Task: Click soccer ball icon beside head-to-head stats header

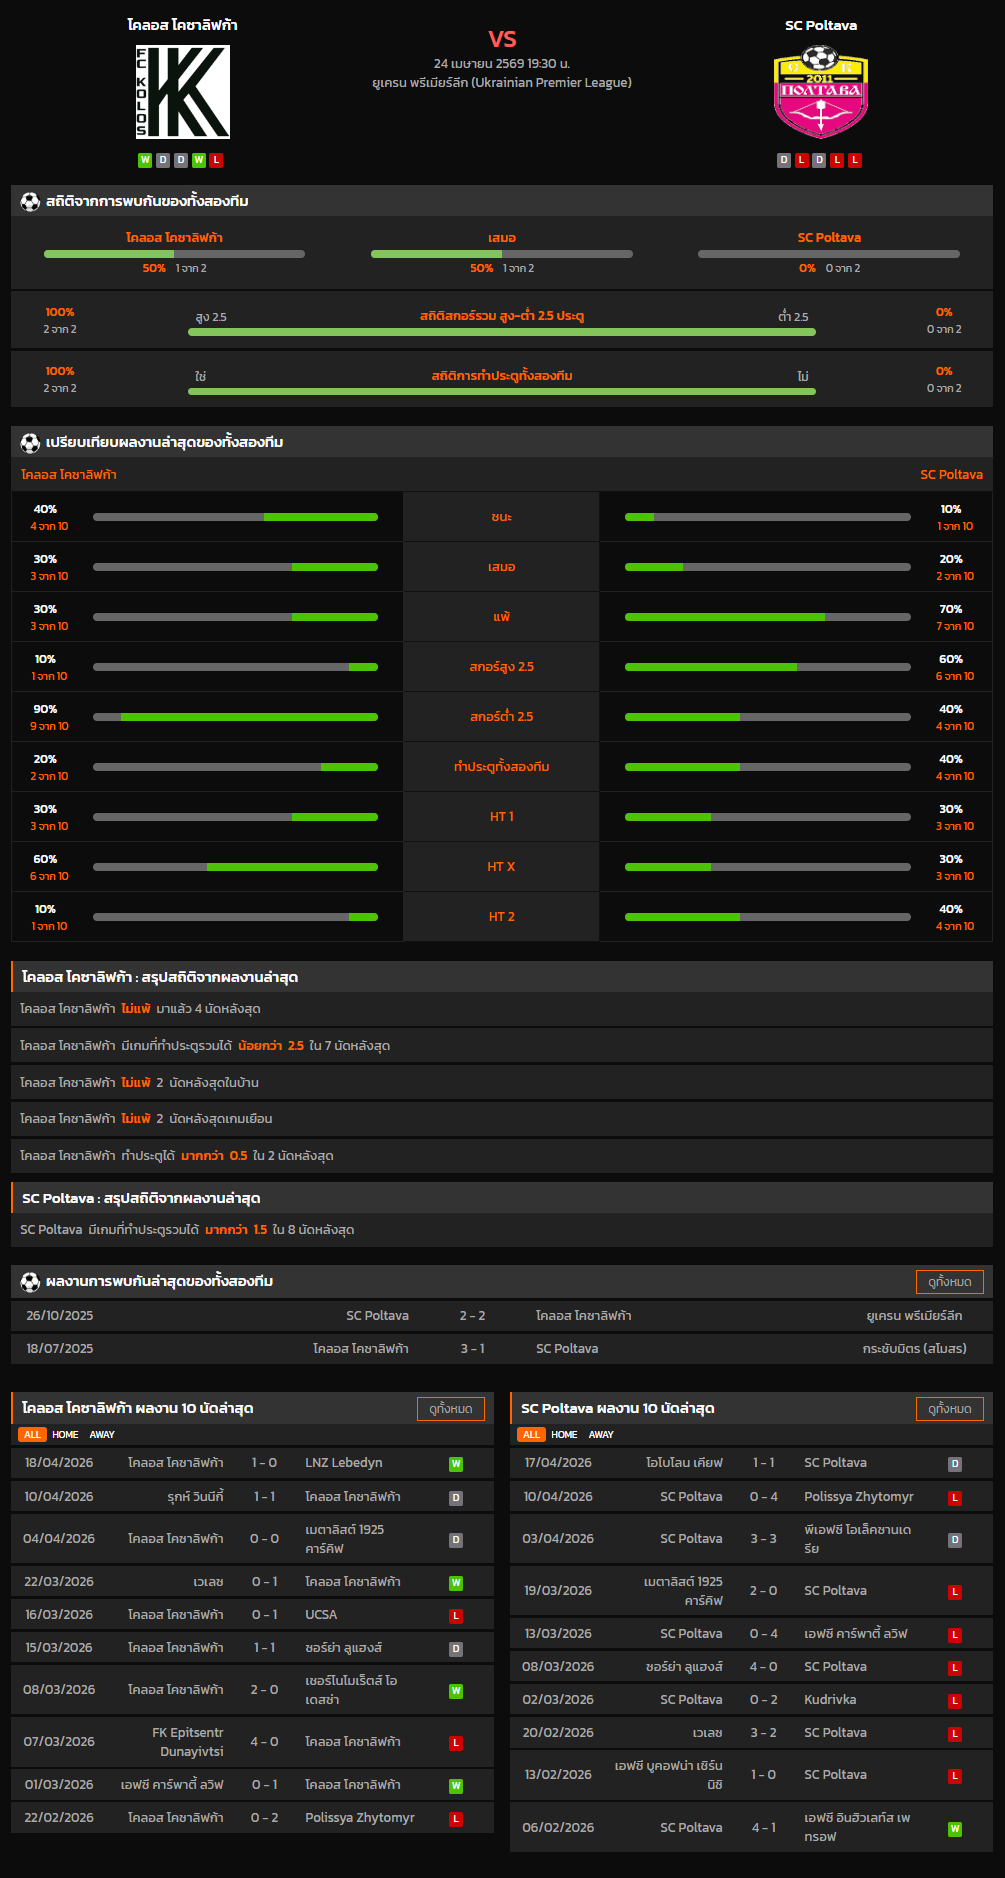Action: click(30, 201)
